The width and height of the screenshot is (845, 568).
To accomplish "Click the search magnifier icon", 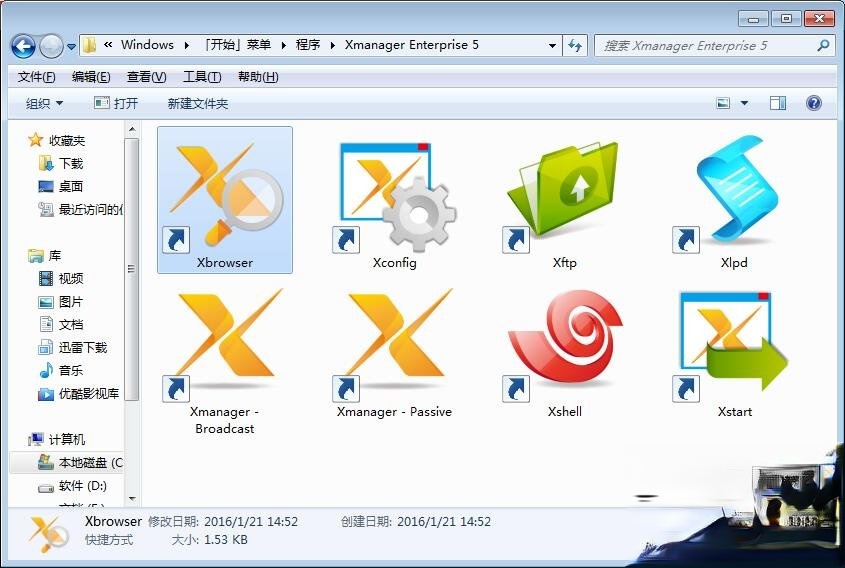I will pyautogui.click(x=823, y=46).
